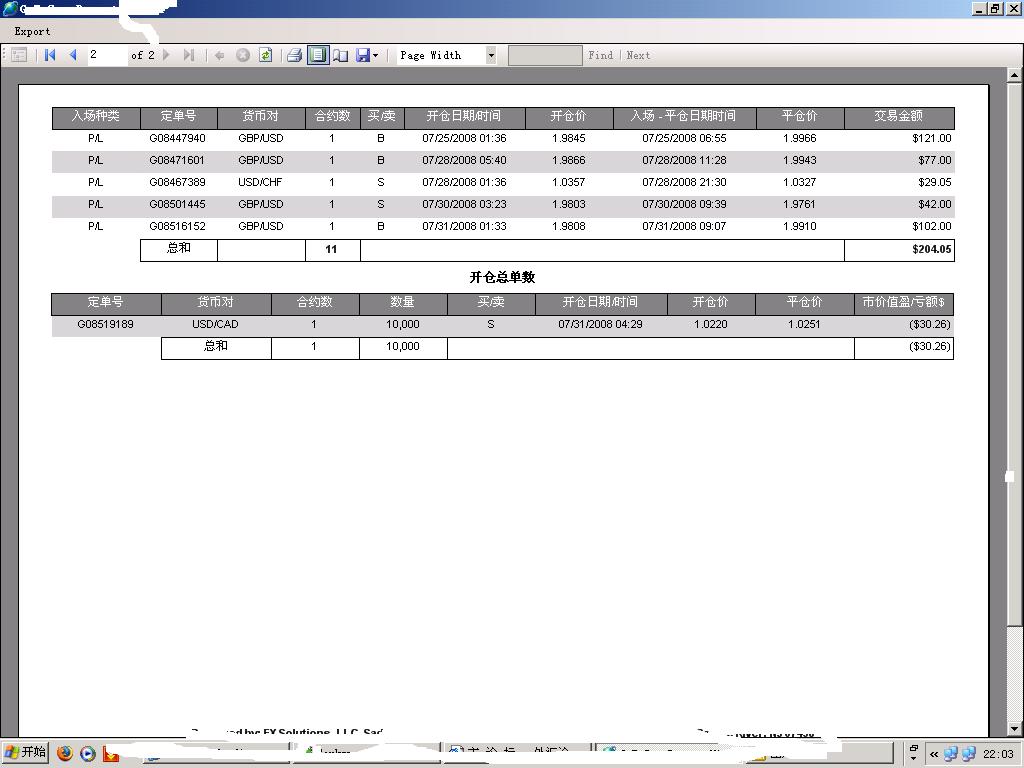
Task: Click the red-yellow quick launch icon
Action: (110, 753)
